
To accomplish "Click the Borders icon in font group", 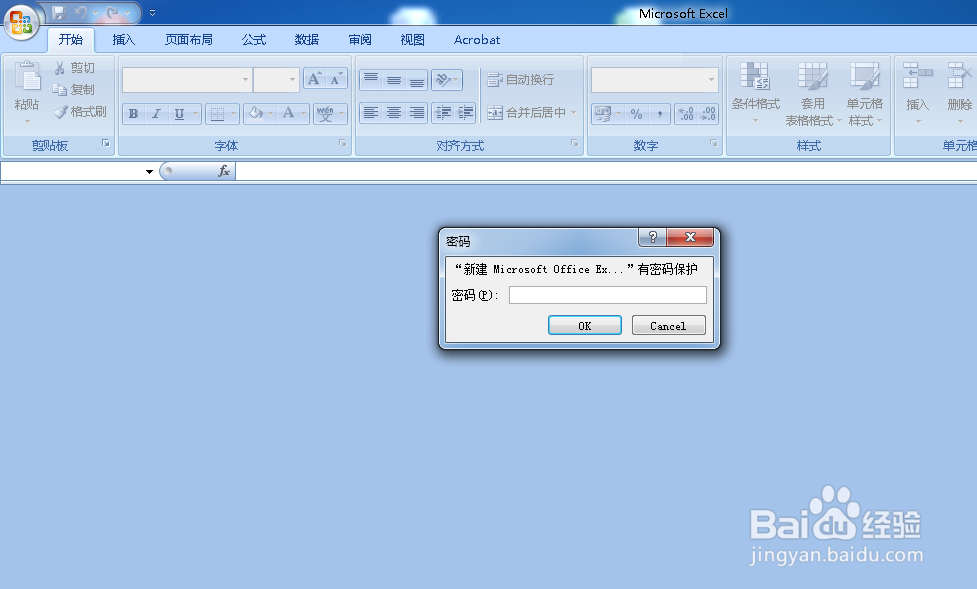I will pos(217,113).
